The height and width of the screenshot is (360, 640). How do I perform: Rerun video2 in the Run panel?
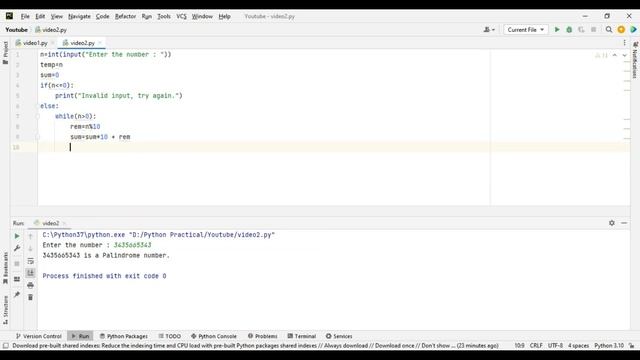coord(17,236)
